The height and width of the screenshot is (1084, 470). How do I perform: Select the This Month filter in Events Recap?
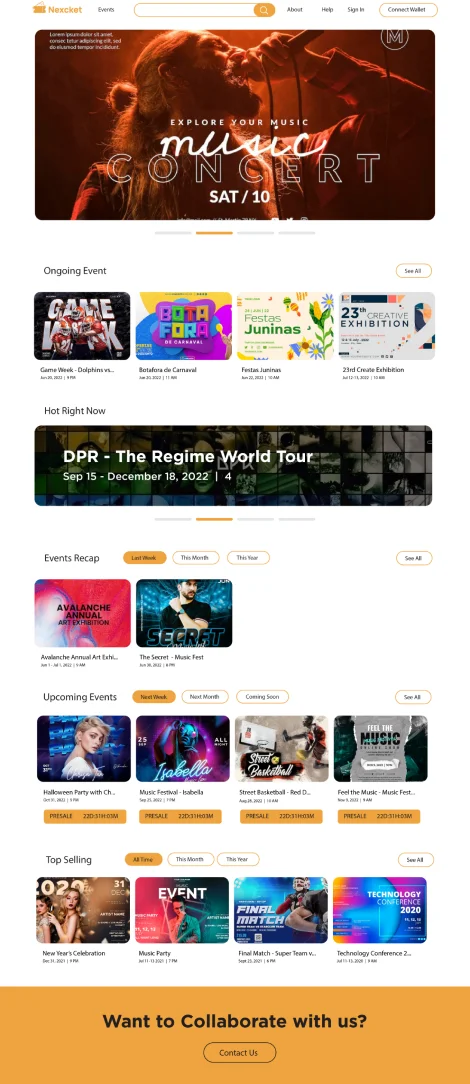(x=195, y=558)
